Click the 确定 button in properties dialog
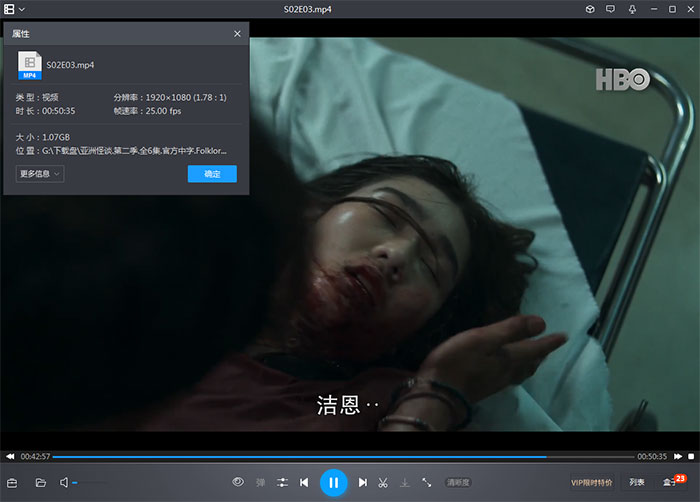 212,174
